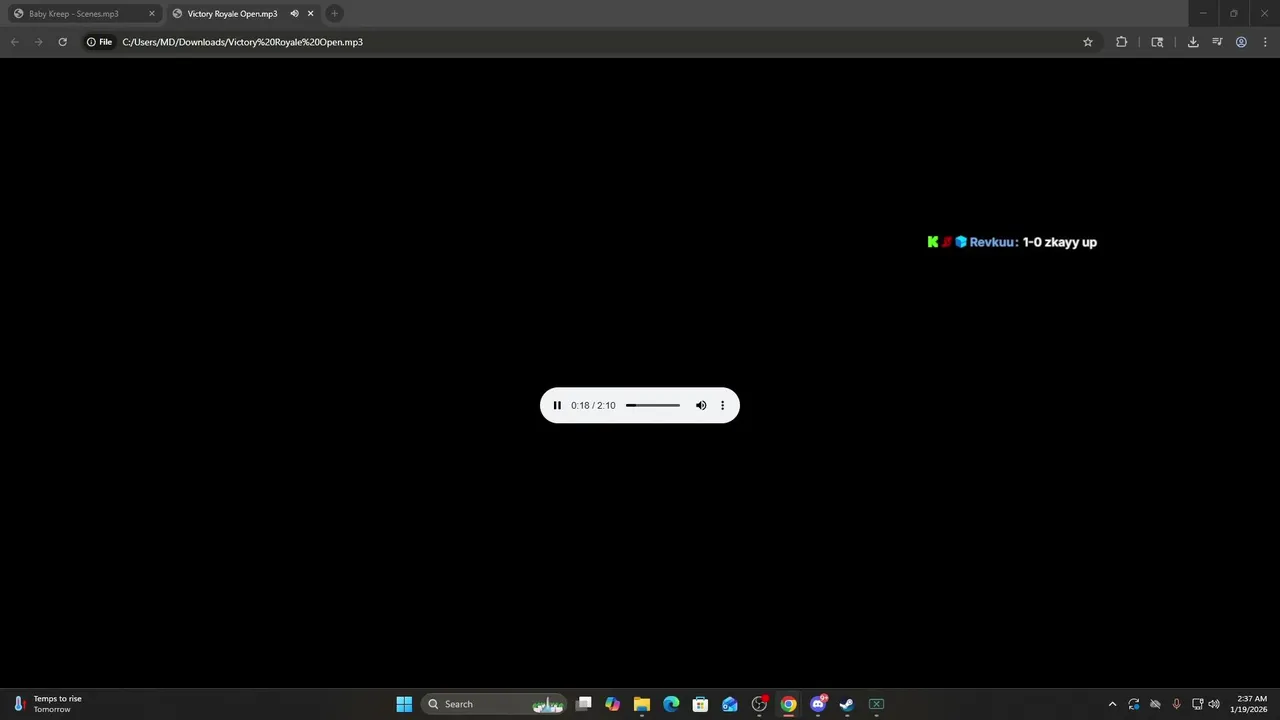Open the media controls music icon

pos(1217,42)
